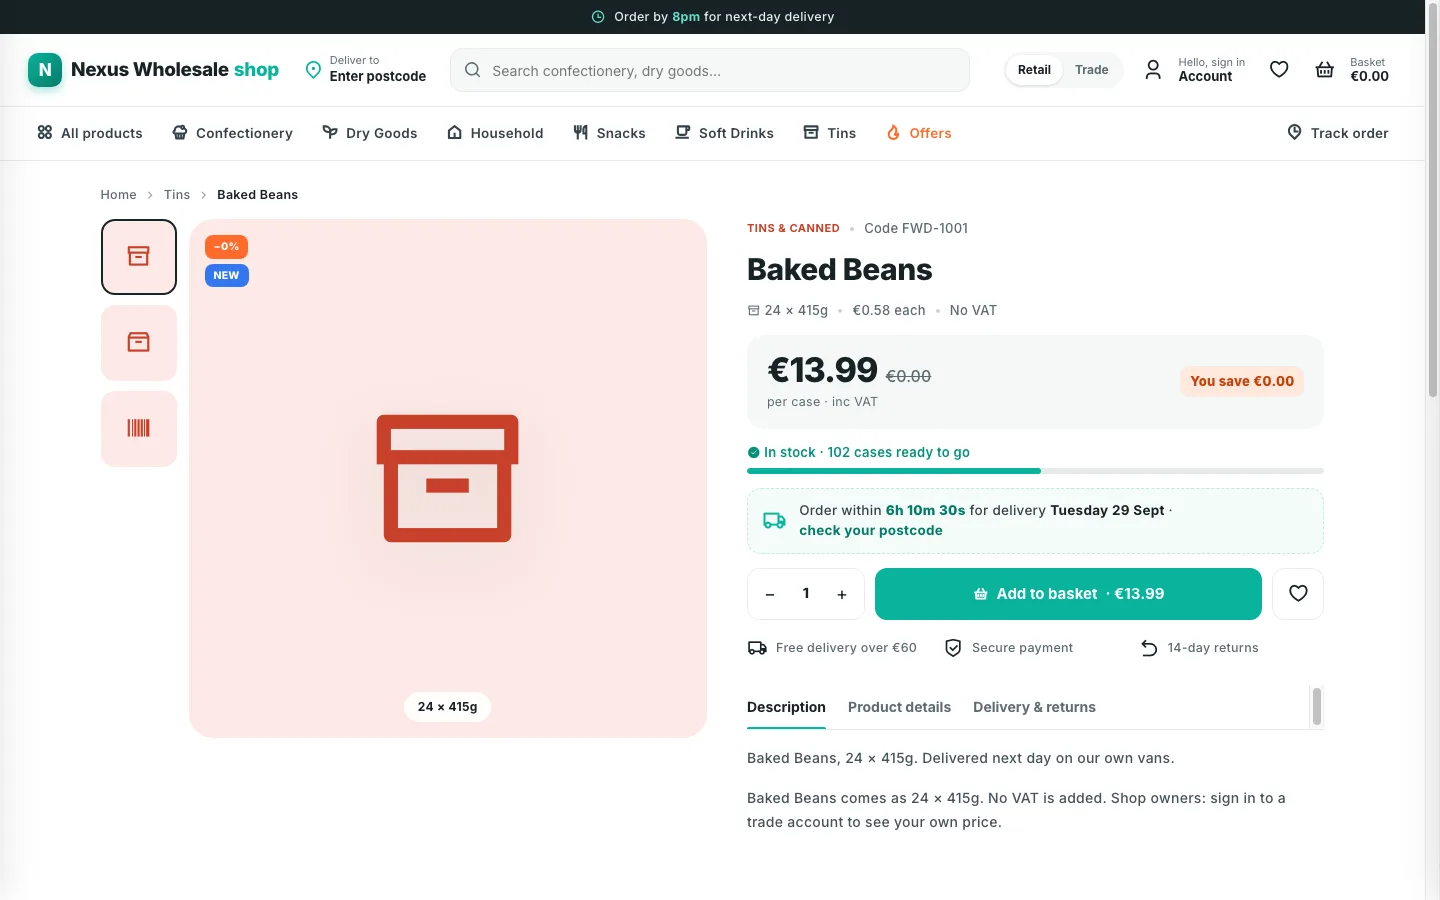
Task: Increase quantity with the plus button
Action: (842, 594)
